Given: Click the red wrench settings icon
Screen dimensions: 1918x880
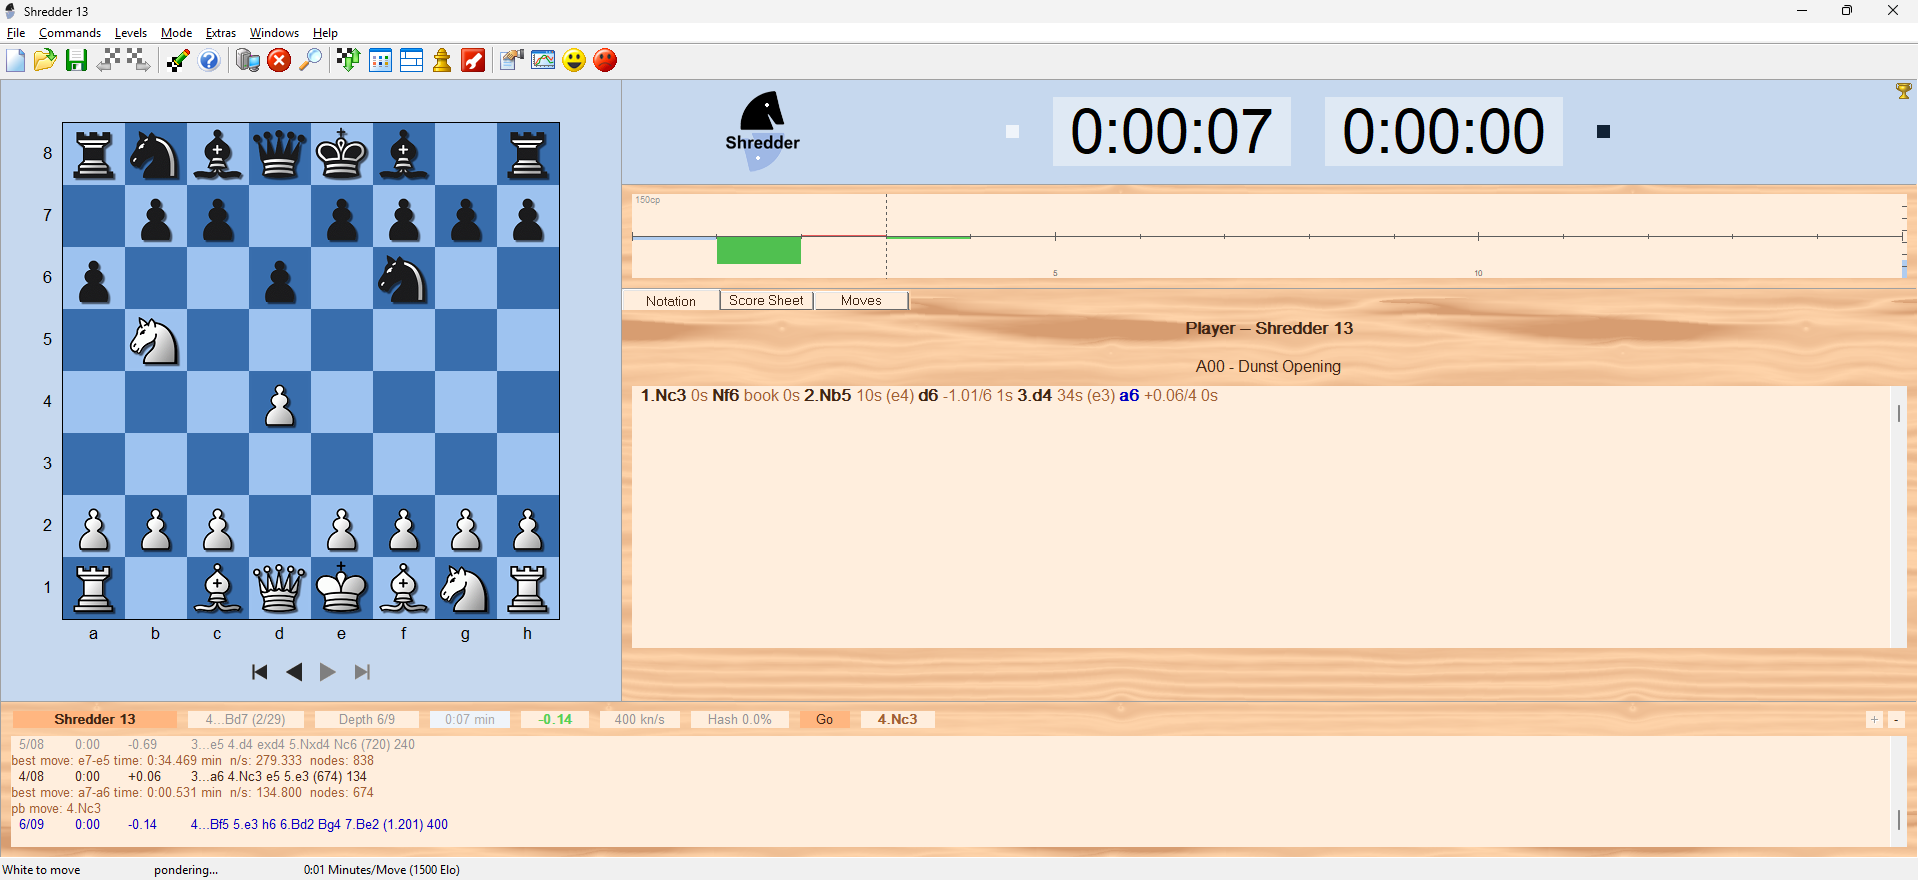Looking at the screenshot, I should click(473, 61).
